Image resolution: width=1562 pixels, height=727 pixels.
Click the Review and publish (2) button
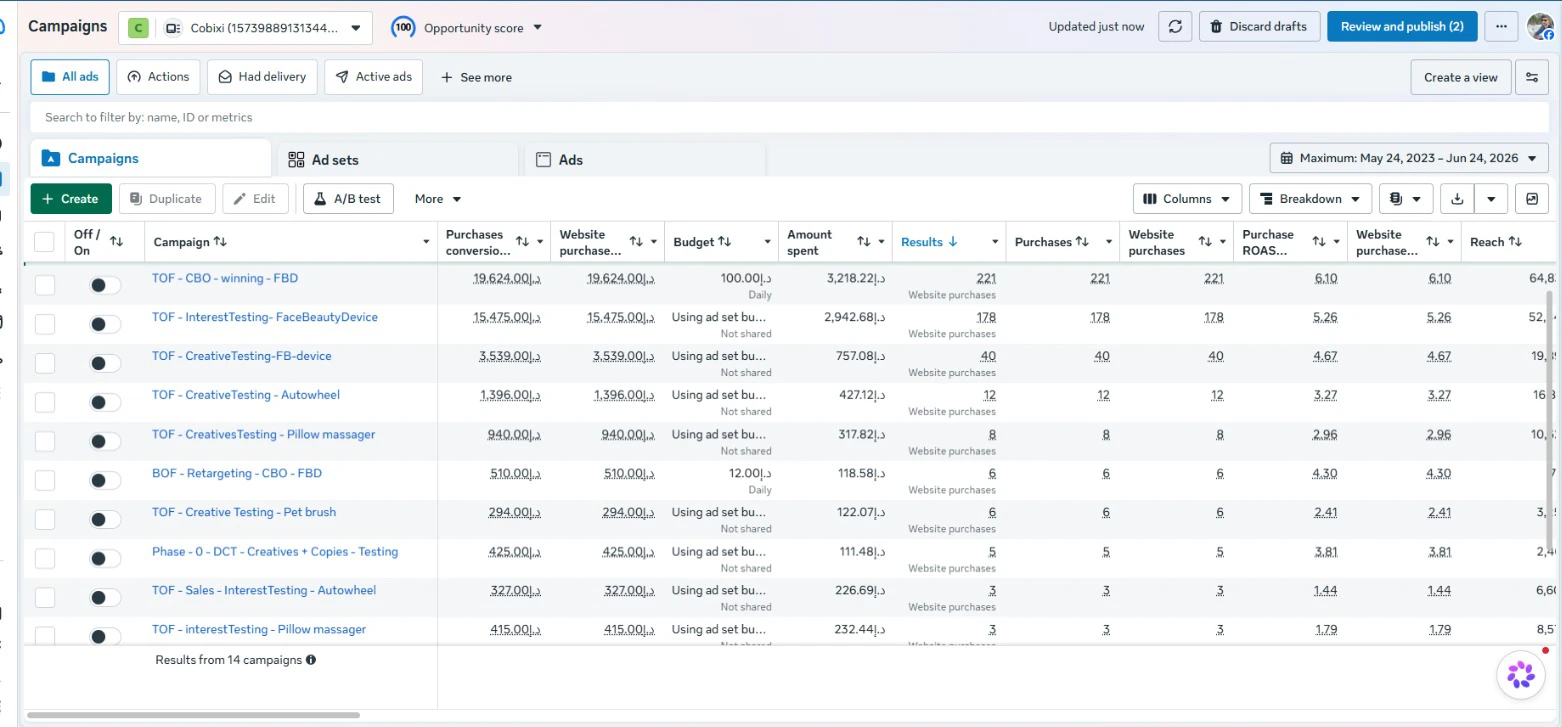[1402, 27]
